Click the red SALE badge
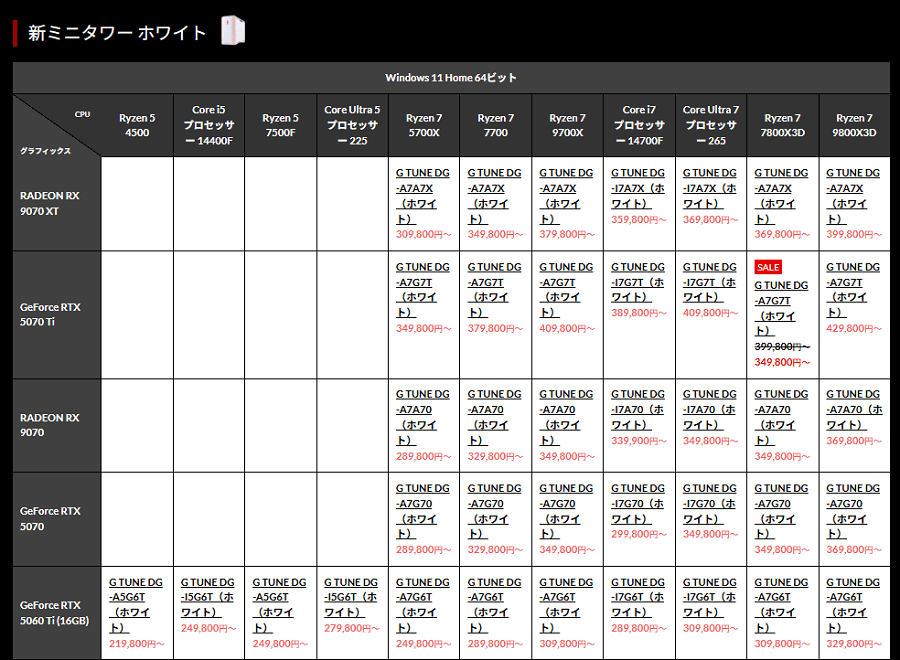 click(768, 268)
